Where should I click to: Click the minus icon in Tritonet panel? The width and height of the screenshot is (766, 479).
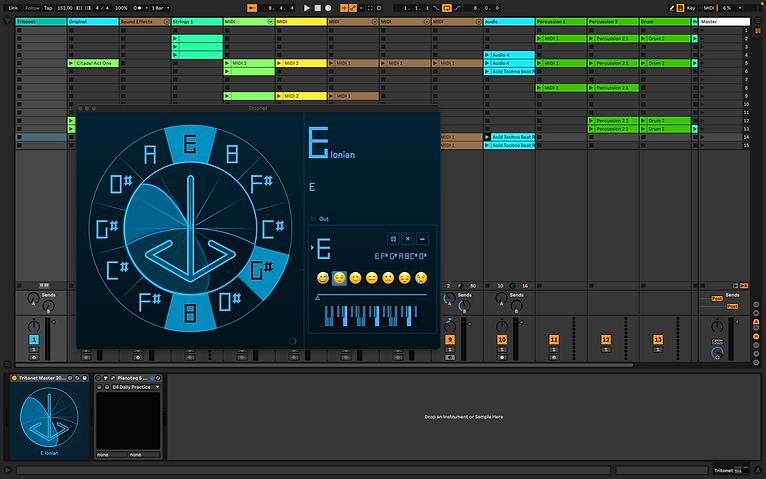pyautogui.click(x=422, y=239)
